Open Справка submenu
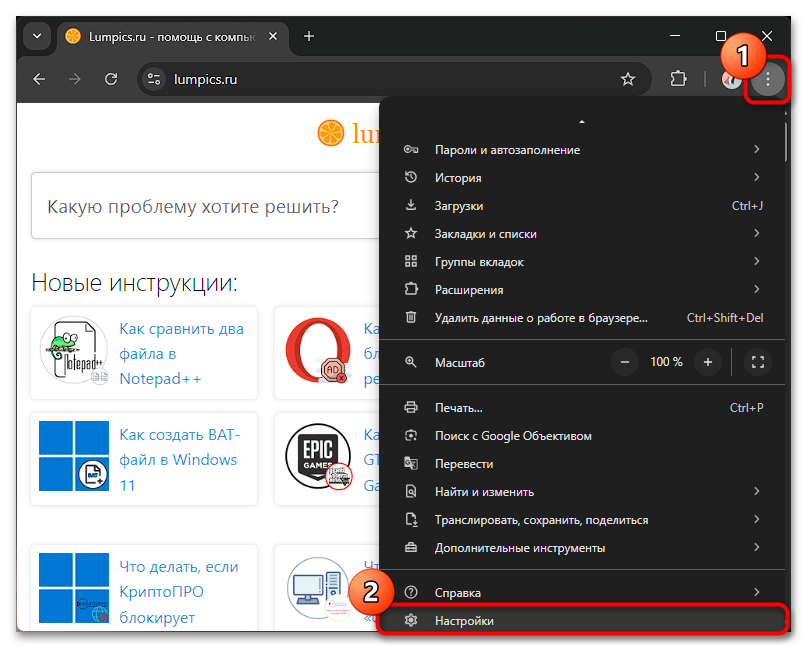 (583, 593)
